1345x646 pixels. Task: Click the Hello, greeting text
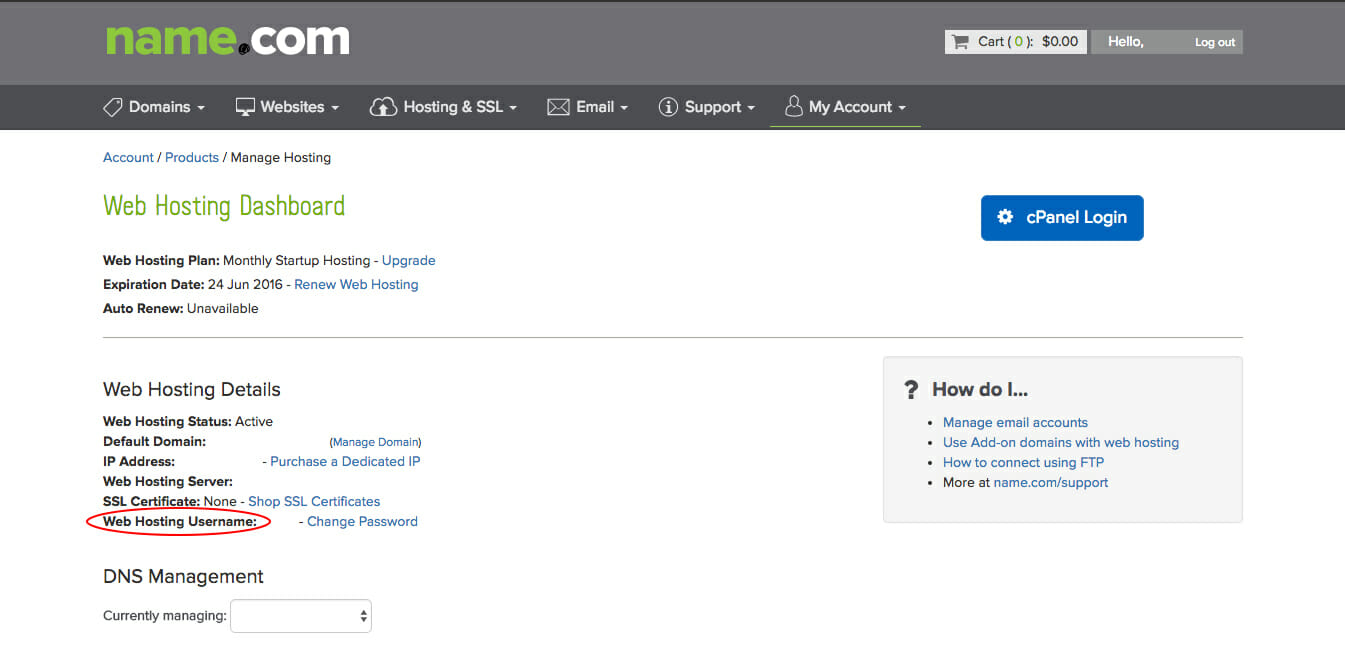click(x=1126, y=42)
